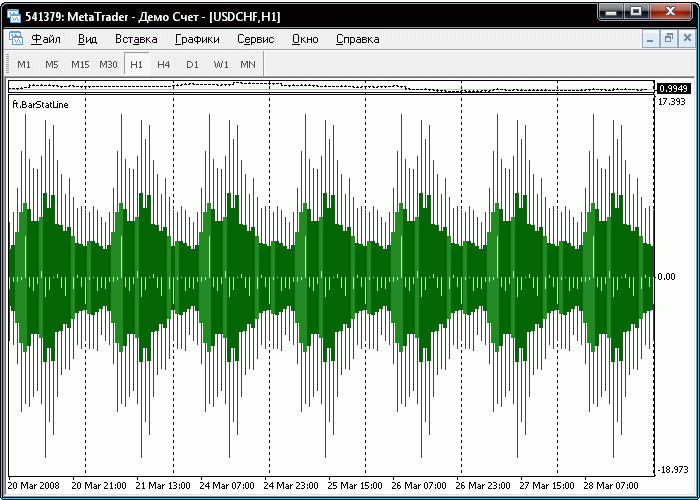
Task: Click the 17.393 upper scale value
Action: [671, 102]
